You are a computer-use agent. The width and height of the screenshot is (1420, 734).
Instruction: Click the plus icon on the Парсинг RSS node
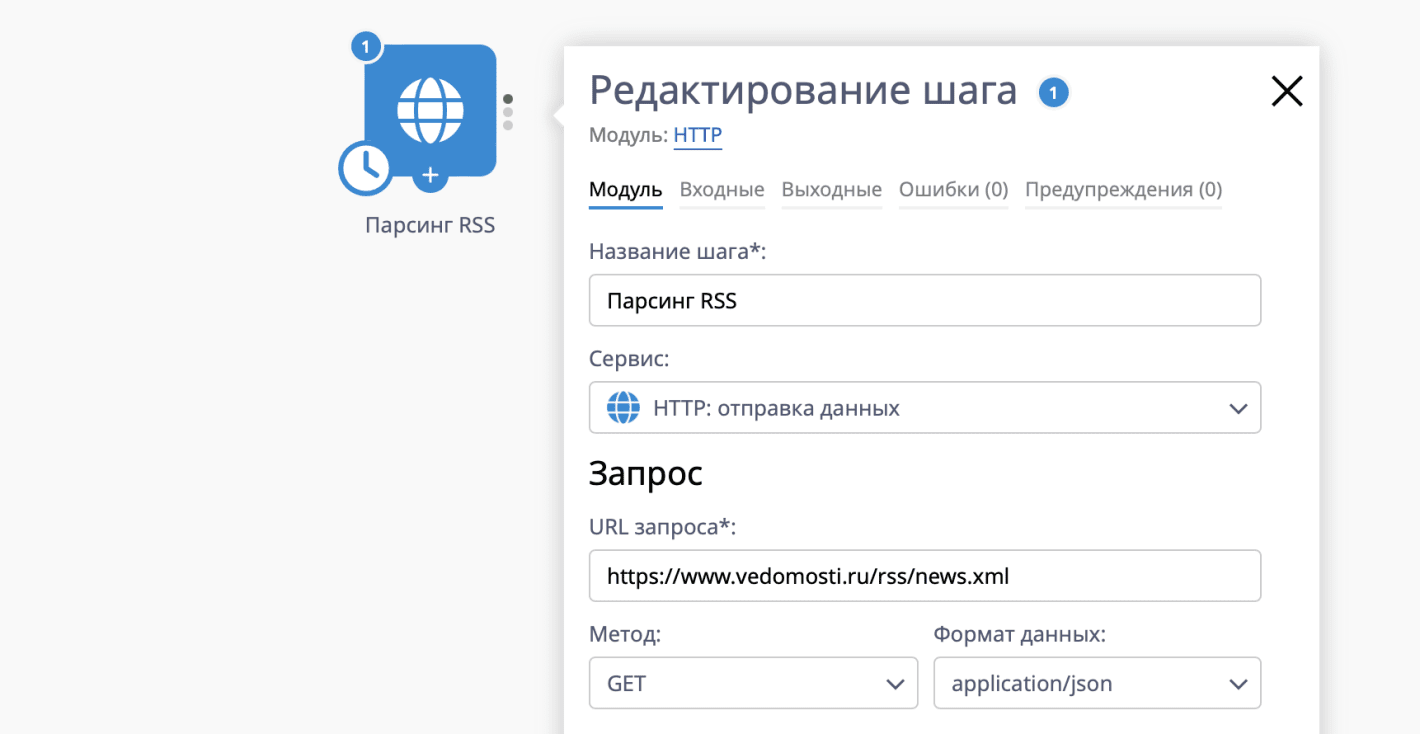(429, 175)
